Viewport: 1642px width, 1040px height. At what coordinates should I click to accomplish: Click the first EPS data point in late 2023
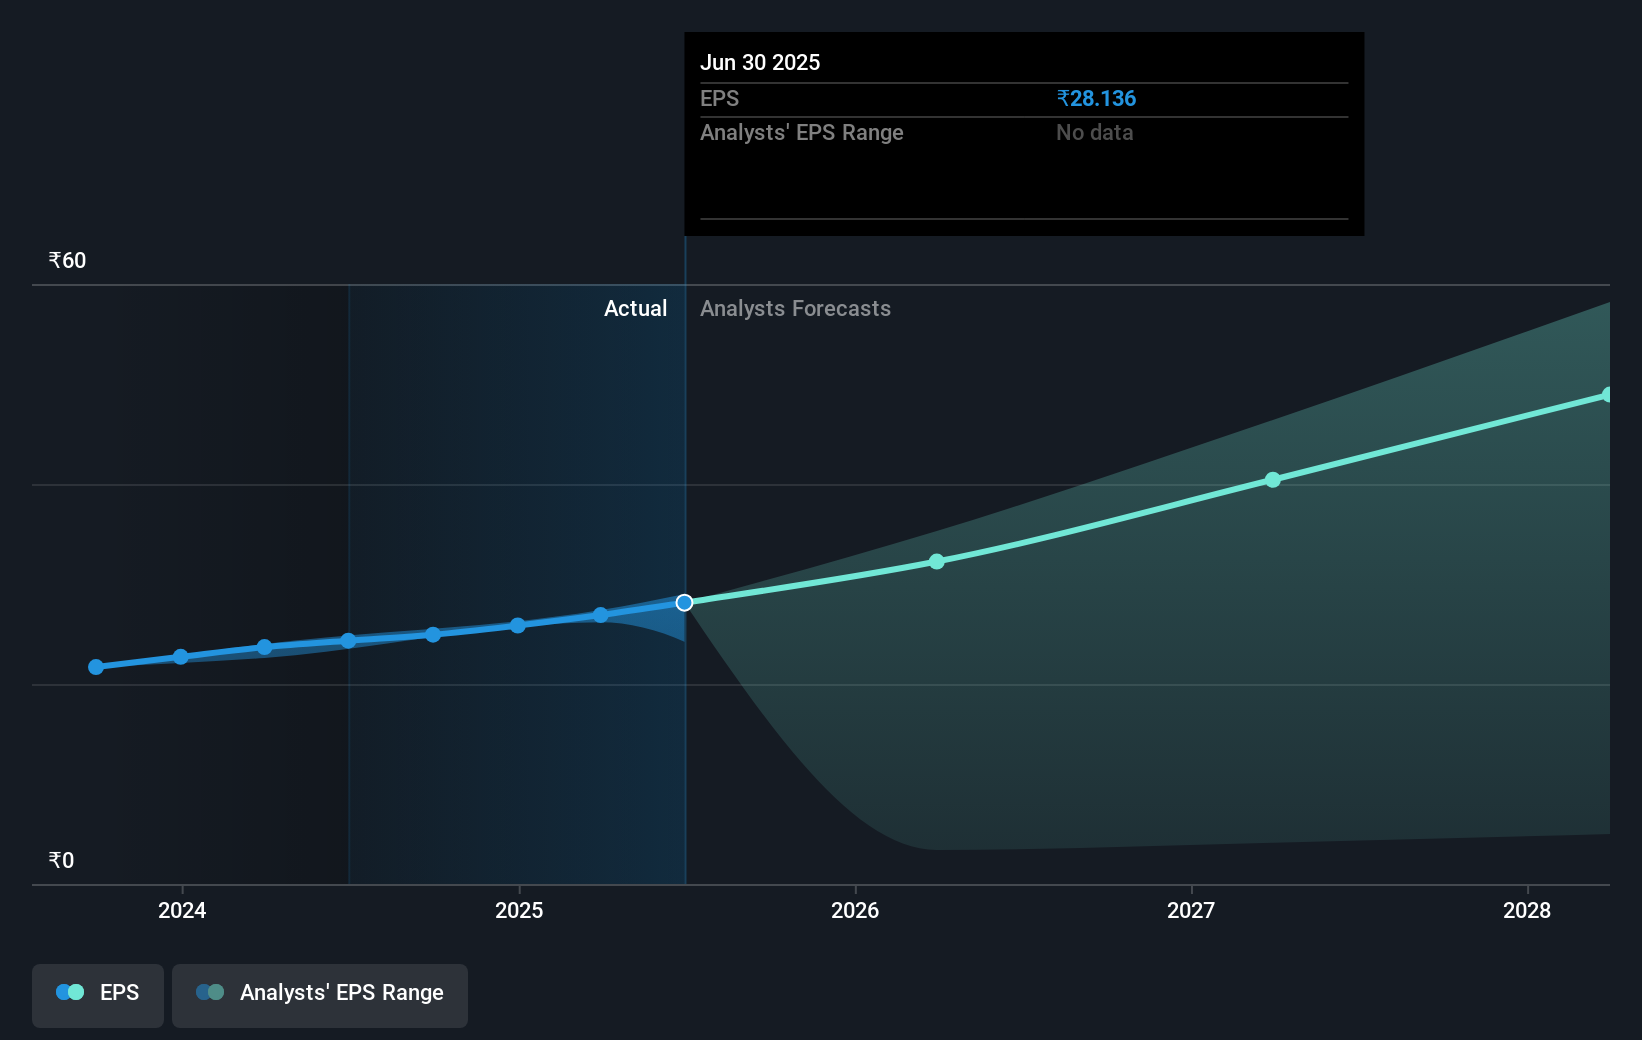tap(96, 667)
